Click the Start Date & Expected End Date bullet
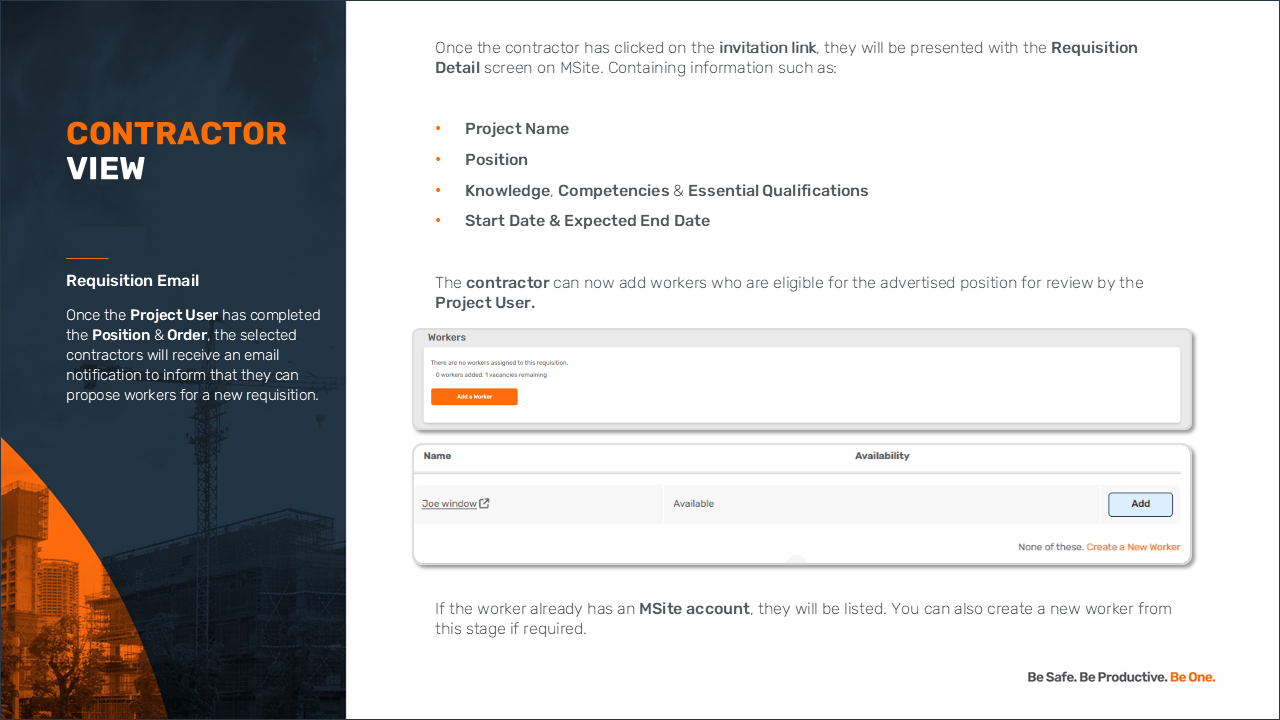This screenshot has height=720, width=1280. tap(587, 221)
